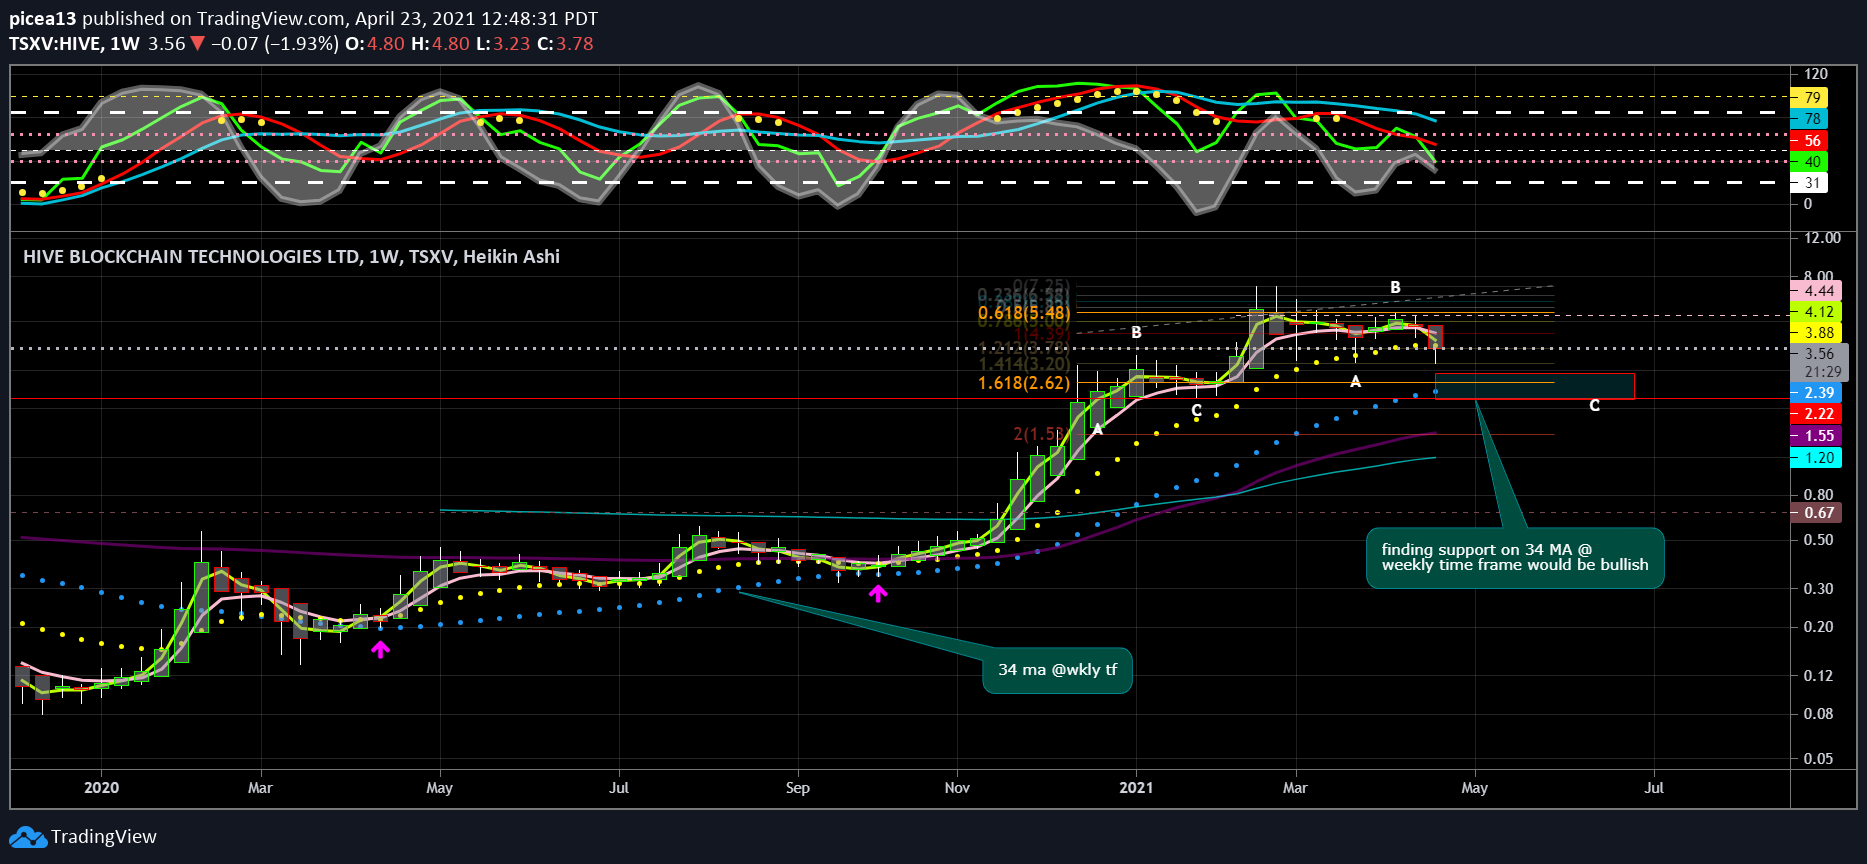1867x864 pixels.
Task: Select the wave label C beside the teal box
Action: (x=1594, y=406)
